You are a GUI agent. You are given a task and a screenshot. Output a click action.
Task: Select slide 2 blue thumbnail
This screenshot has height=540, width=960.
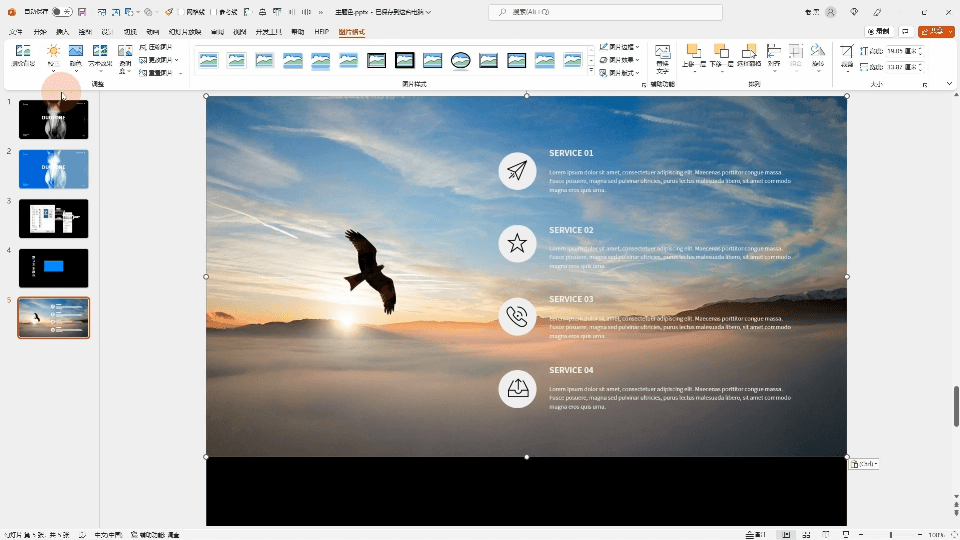point(53,169)
